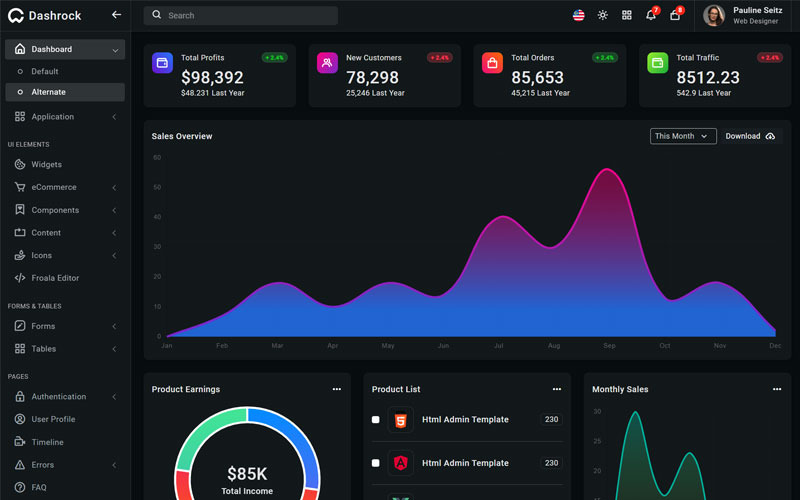The height and width of the screenshot is (500, 800).
Task: Click the New Customers people icon
Action: (x=327, y=63)
